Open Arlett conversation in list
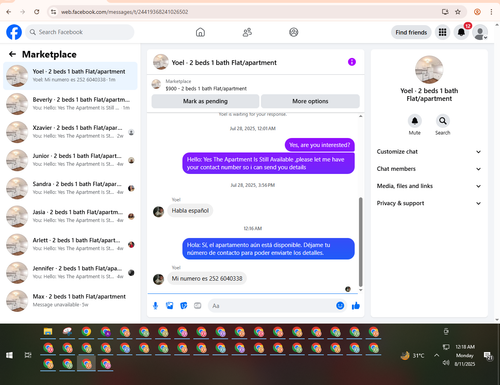500x385 pixels. pyautogui.click(x=70, y=244)
